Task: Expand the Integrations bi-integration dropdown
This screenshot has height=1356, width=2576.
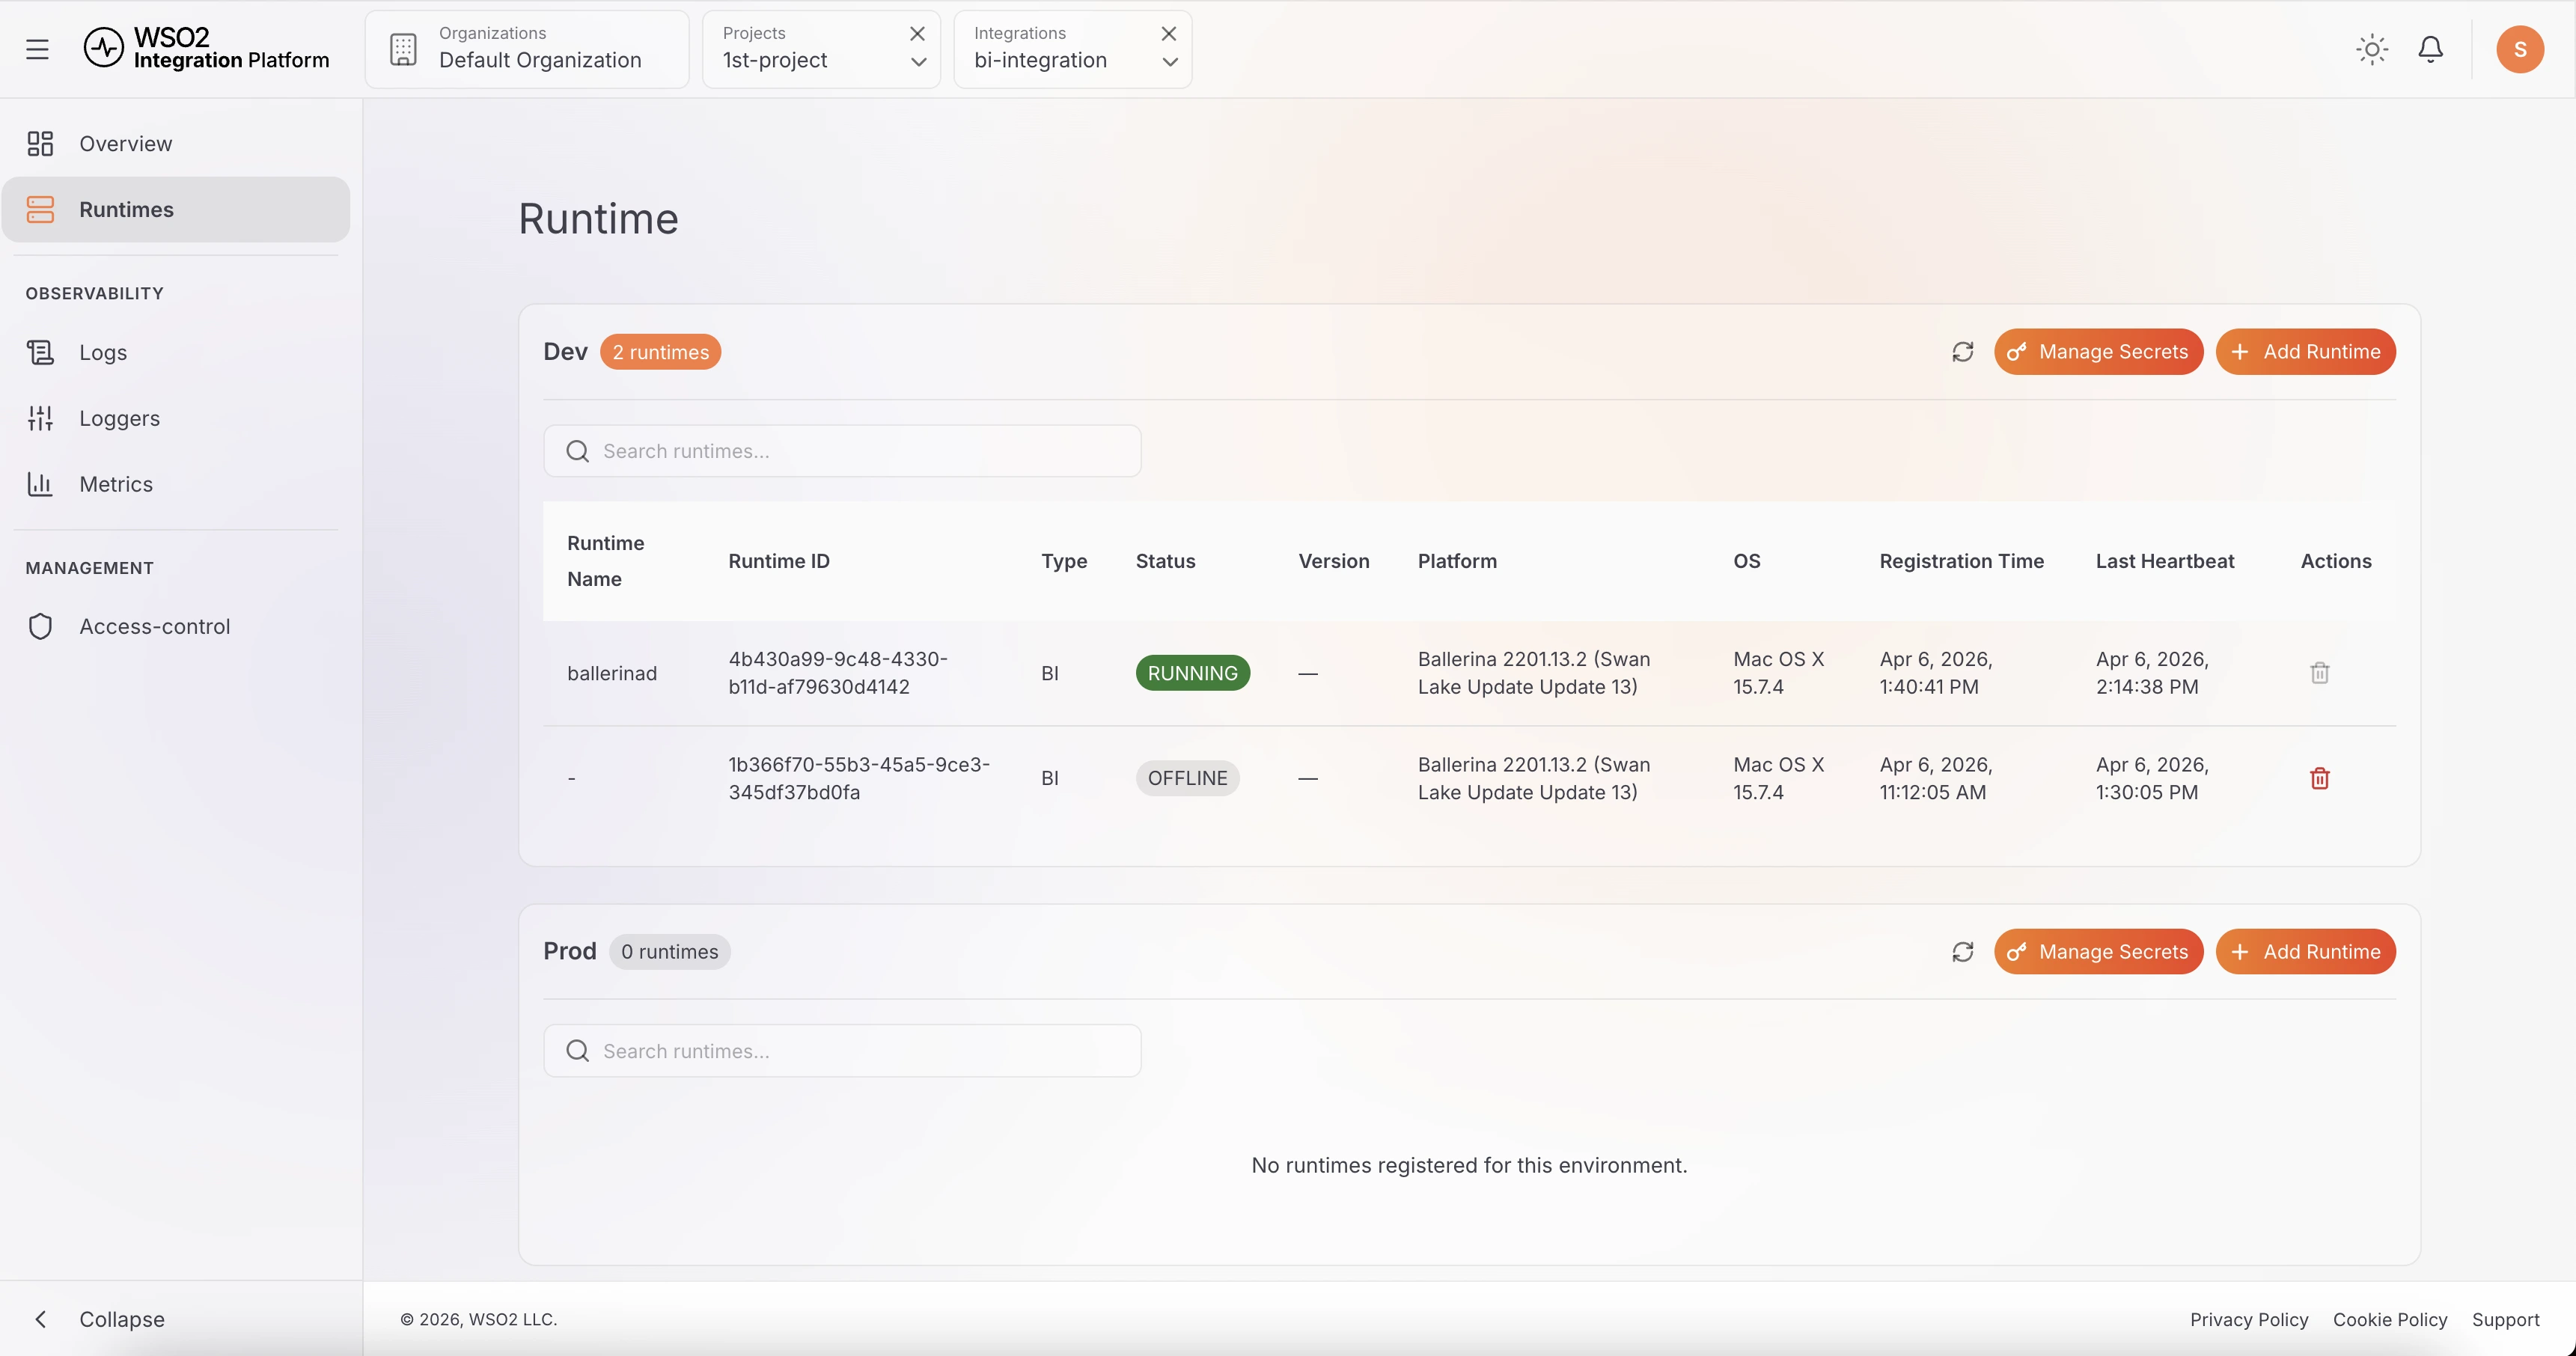Action: tap(1170, 62)
